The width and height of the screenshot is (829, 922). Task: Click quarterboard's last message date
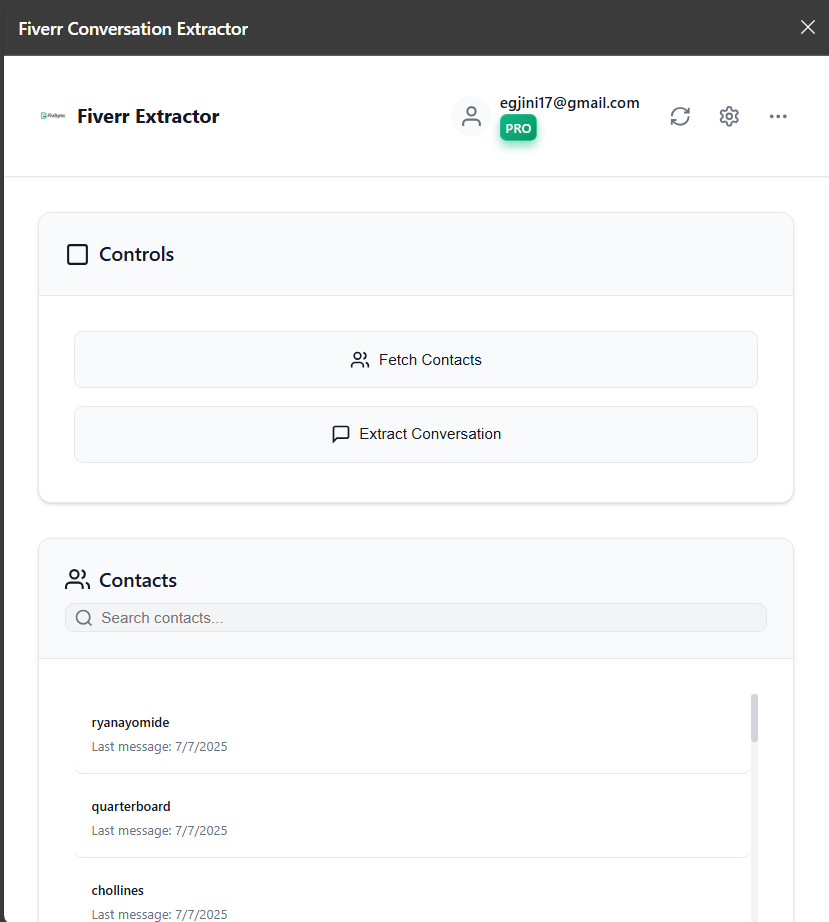point(159,831)
